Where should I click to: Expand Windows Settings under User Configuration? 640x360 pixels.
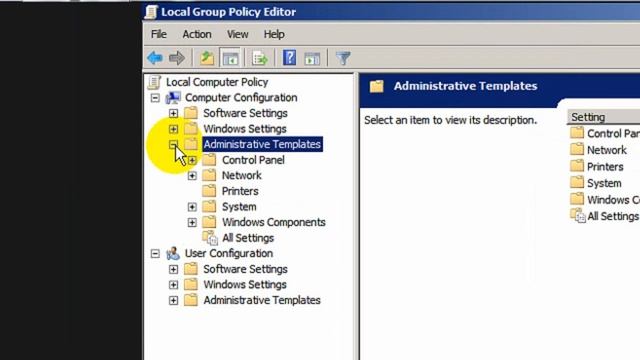pyautogui.click(x=173, y=285)
